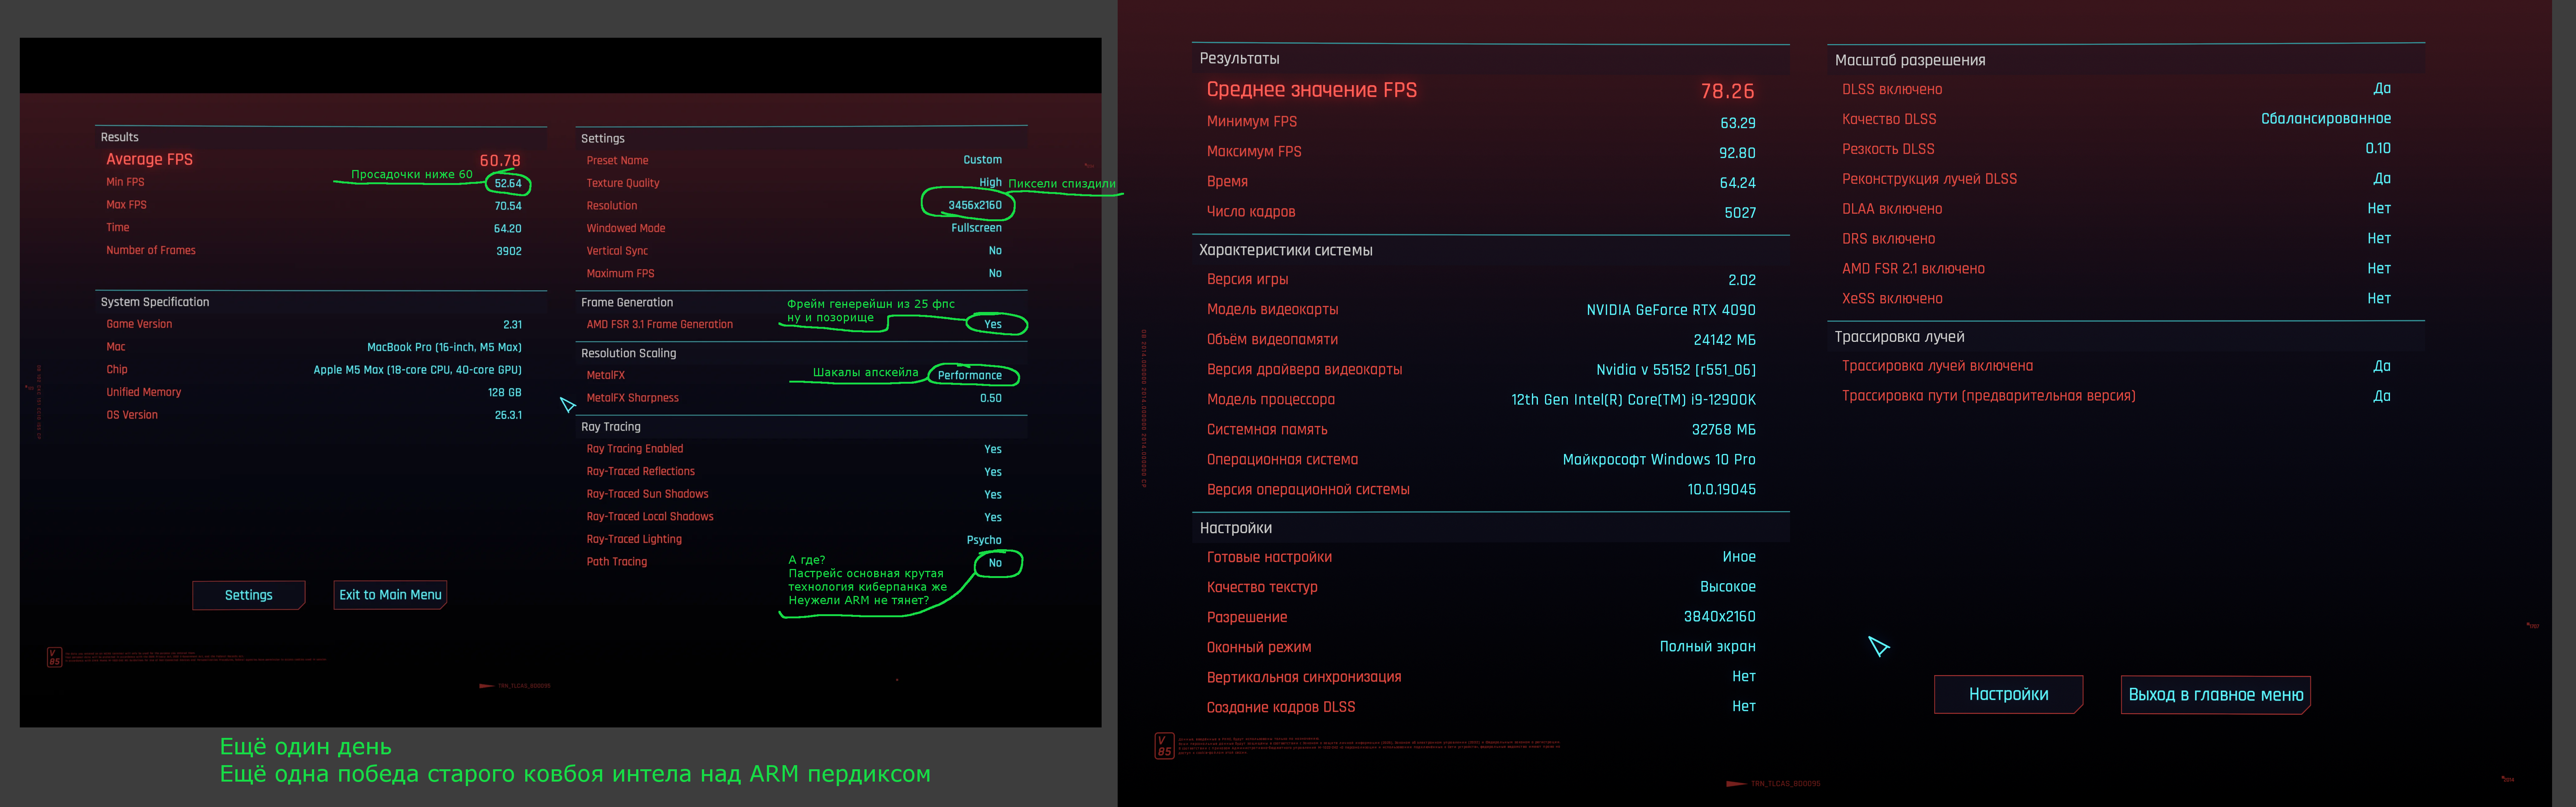The width and height of the screenshot is (2576, 807).
Task: Click the "MetalFX Sharpness" label
Action: tap(633, 398)
